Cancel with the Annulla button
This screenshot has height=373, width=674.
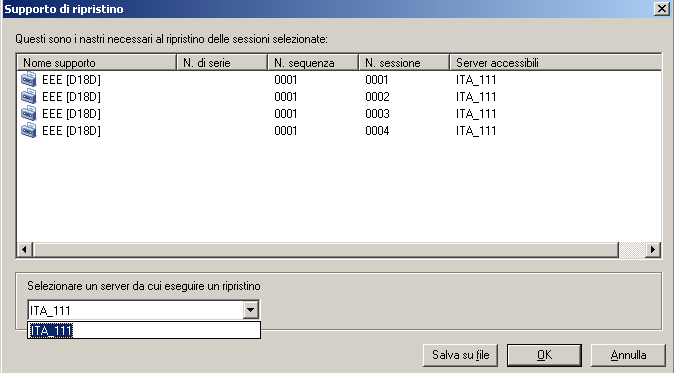click(628, 355)
